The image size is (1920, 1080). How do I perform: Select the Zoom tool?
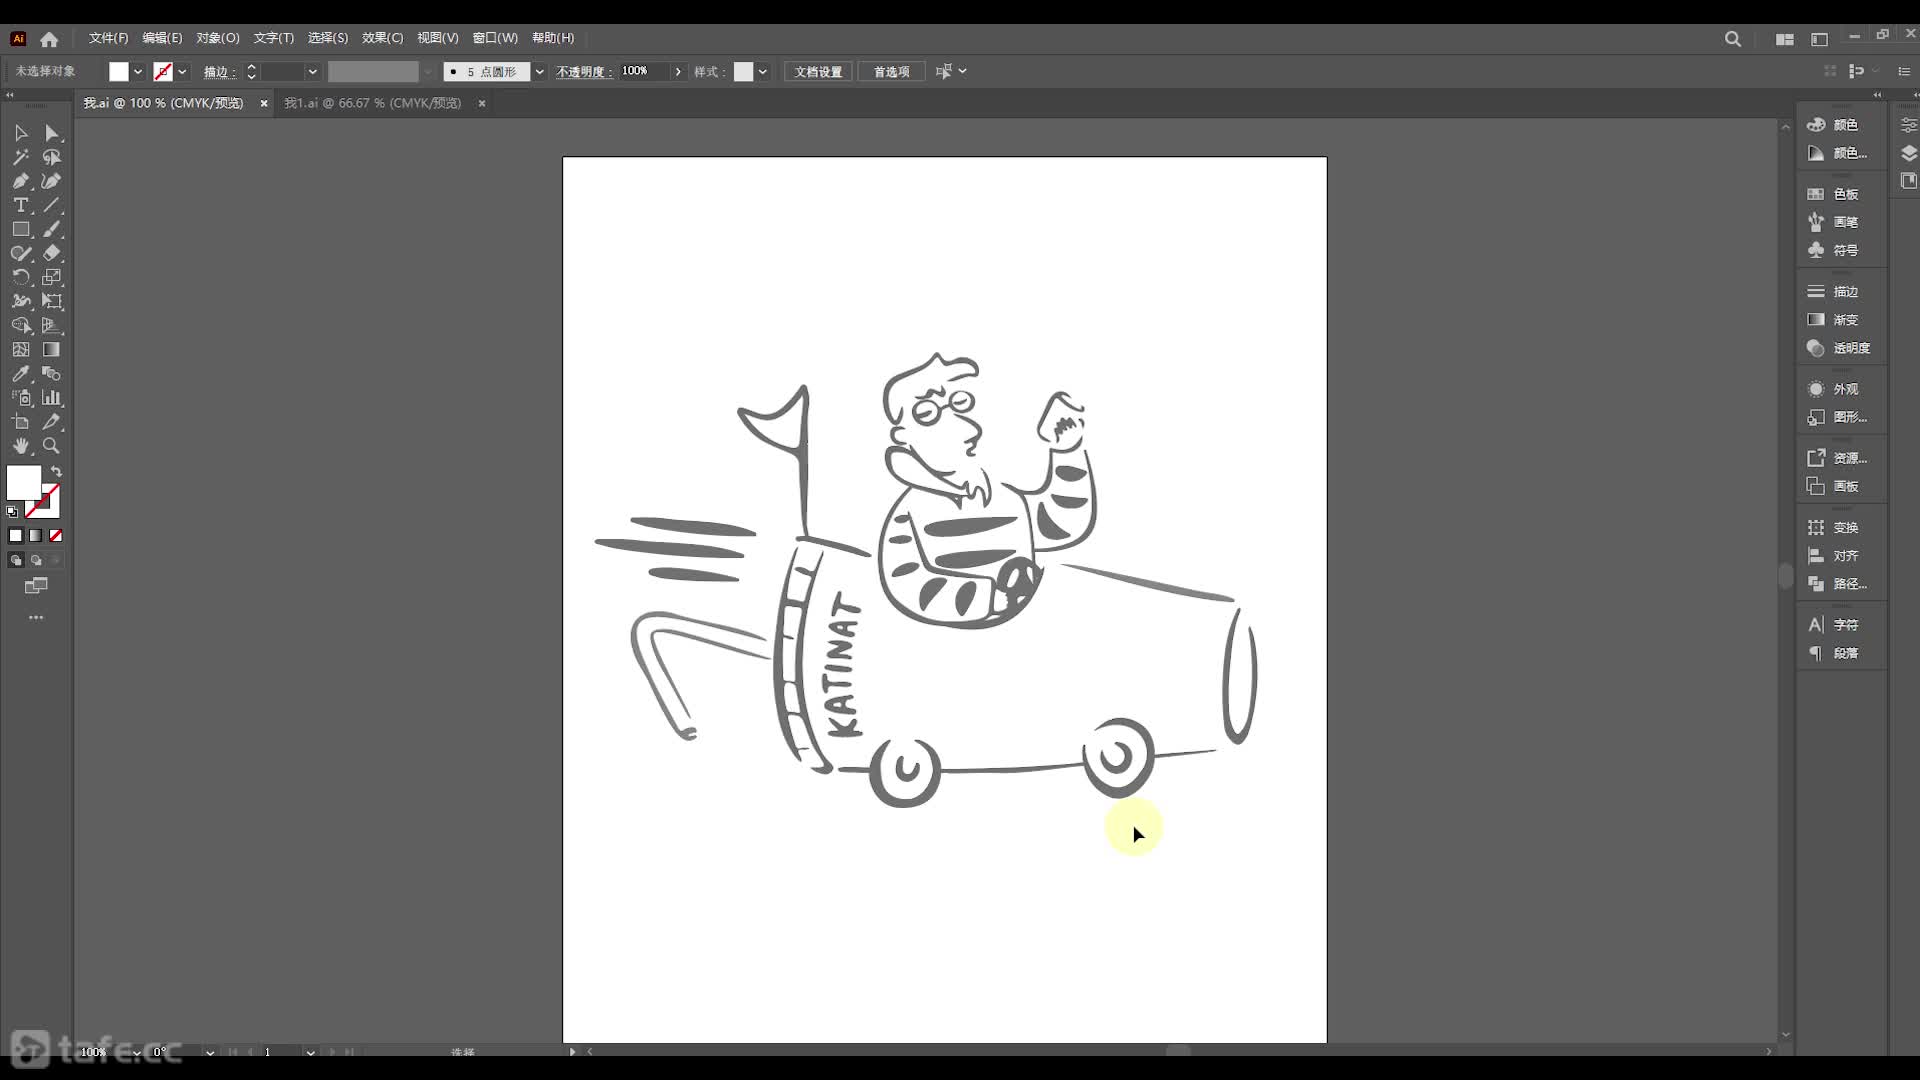pyautogui.click(x=52, y=446)
